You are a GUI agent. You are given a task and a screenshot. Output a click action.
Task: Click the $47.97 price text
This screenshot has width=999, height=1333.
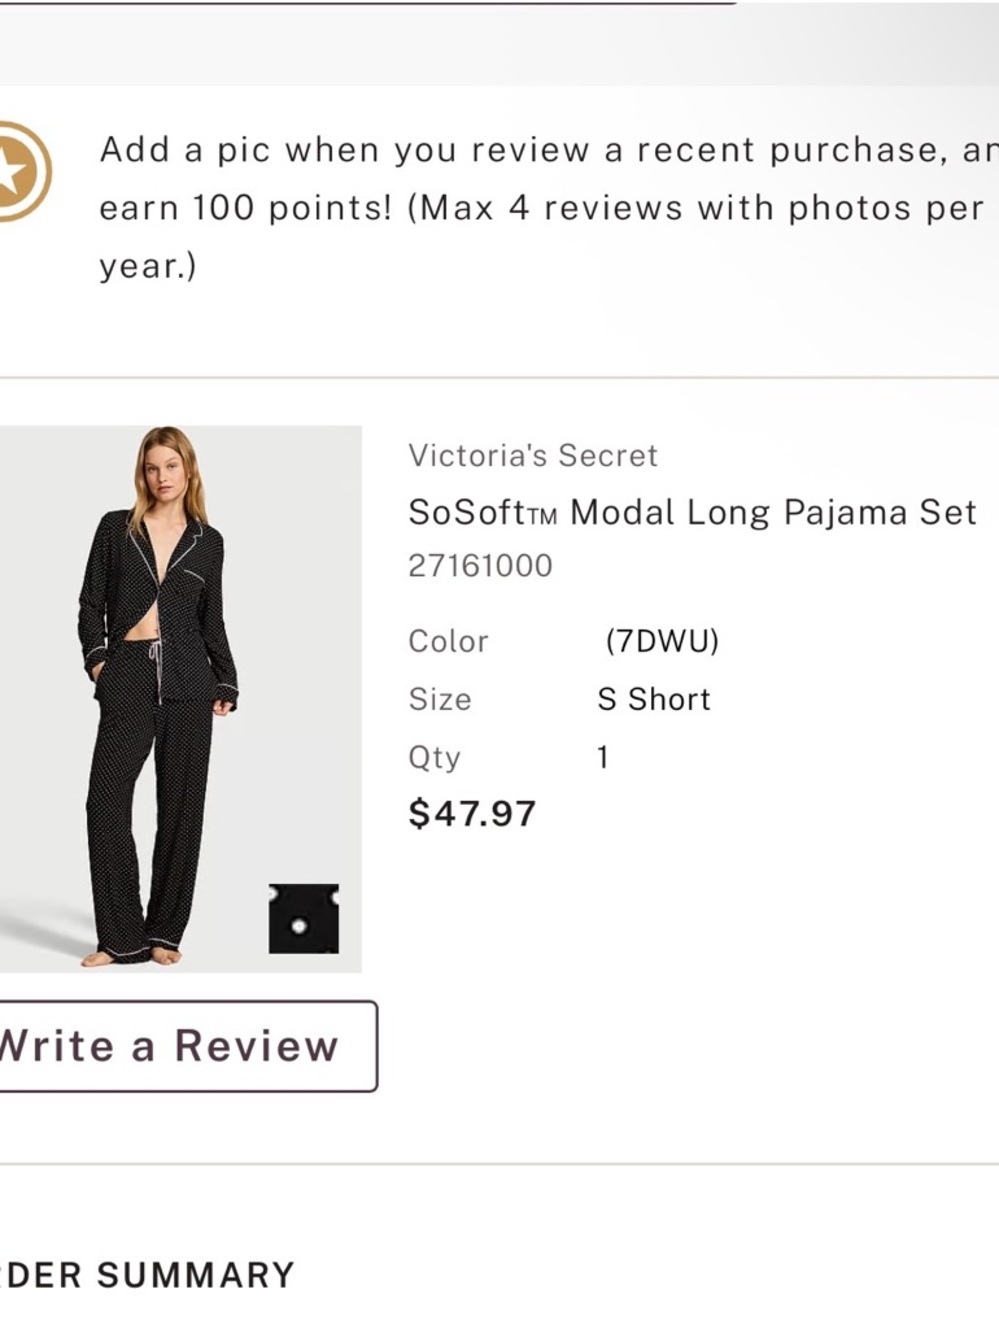472,814
